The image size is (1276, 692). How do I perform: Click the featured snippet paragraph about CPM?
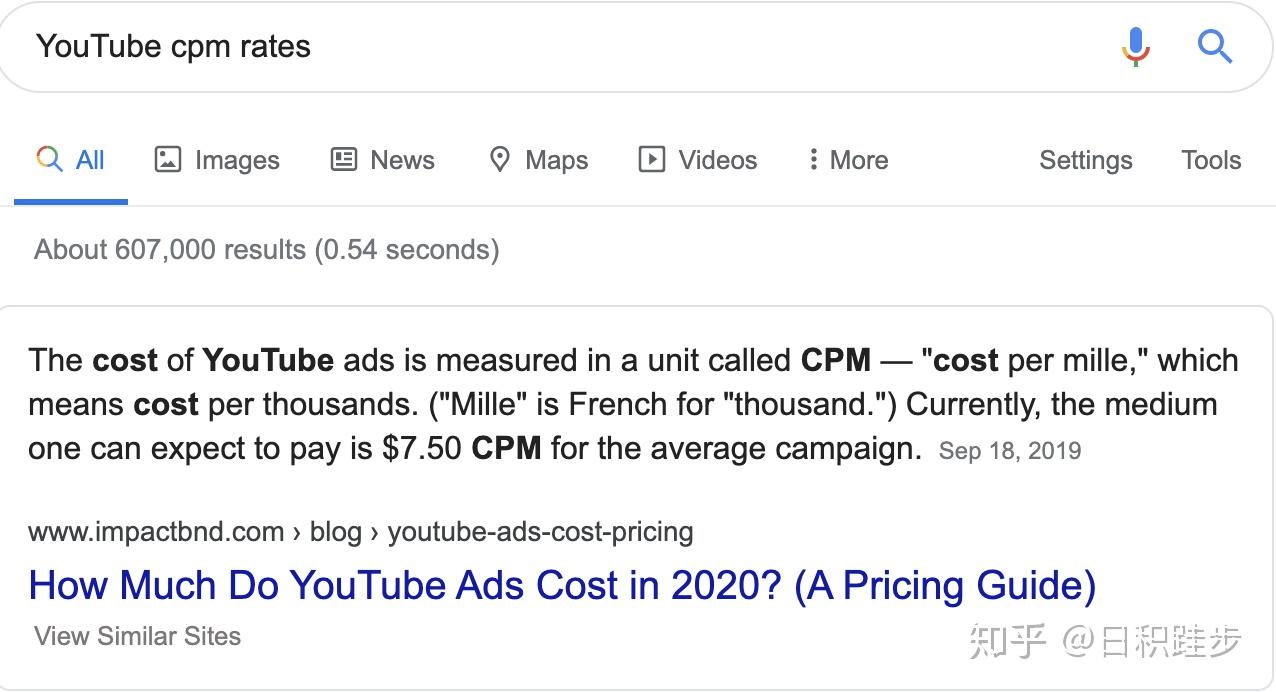click(x=600, y=404)
